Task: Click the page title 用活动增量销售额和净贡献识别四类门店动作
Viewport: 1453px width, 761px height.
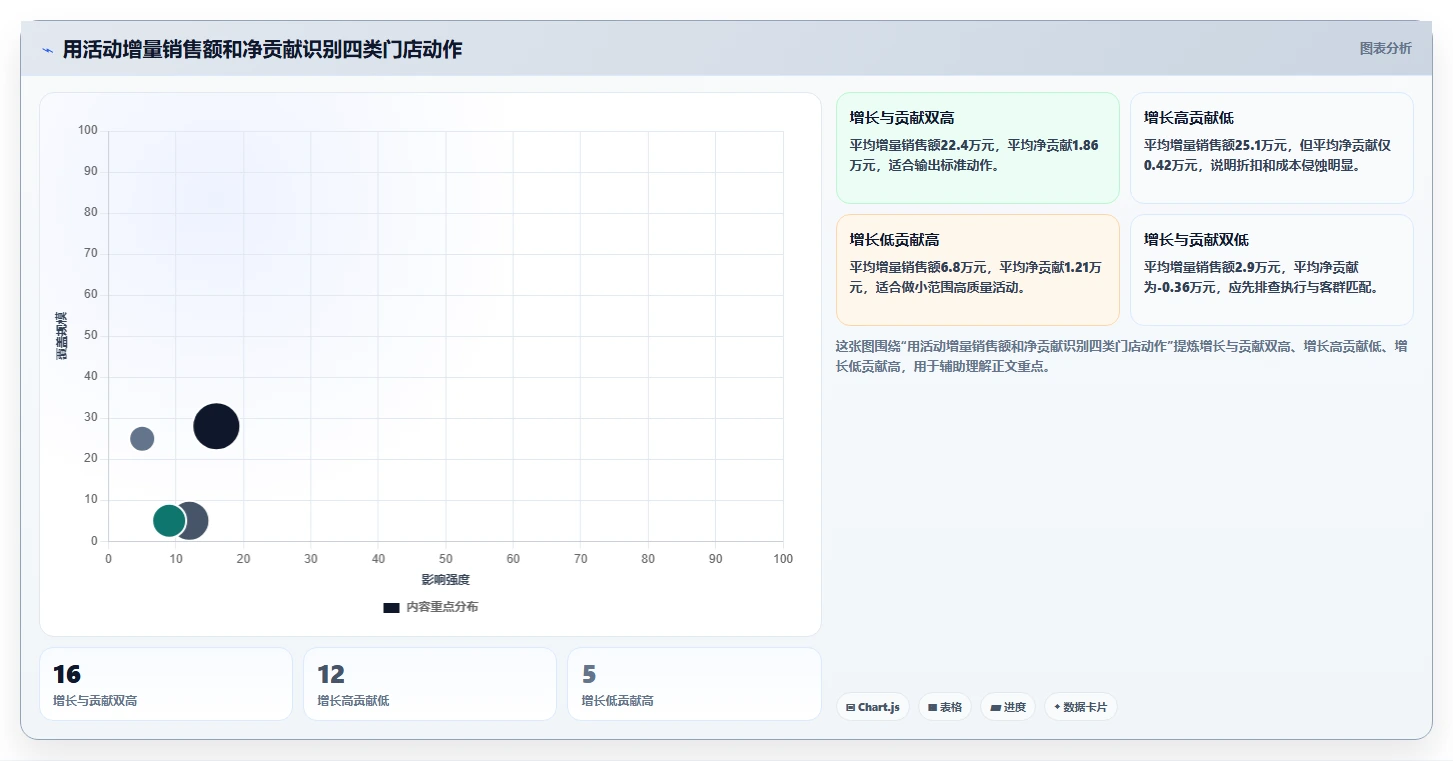Action: click(x=262, y=49)
